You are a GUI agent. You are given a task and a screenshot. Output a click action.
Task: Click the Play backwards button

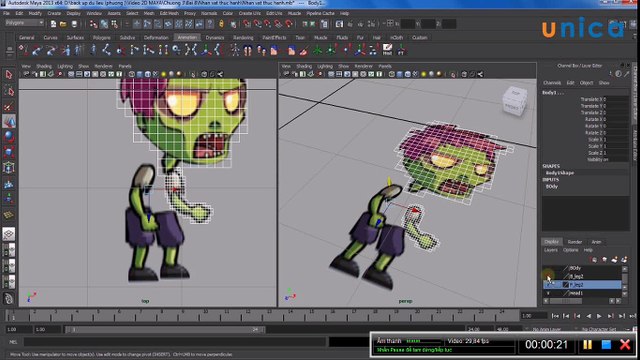point(589,316)
